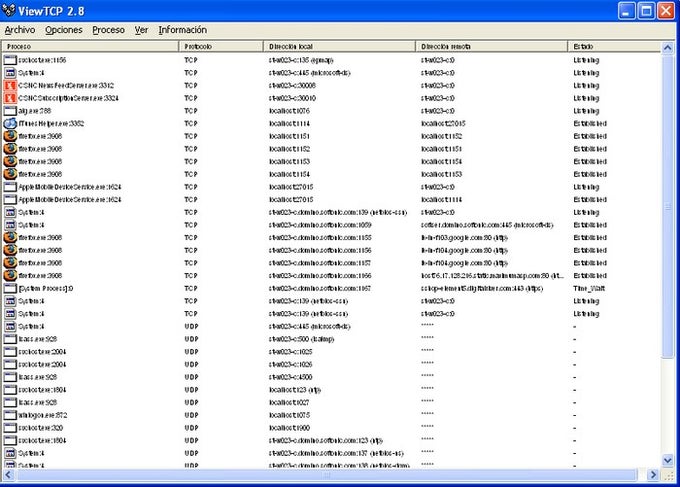
Task: Click System:4 icon on TCP microsoft-ds Listening row
Action: tap(10, 73)
